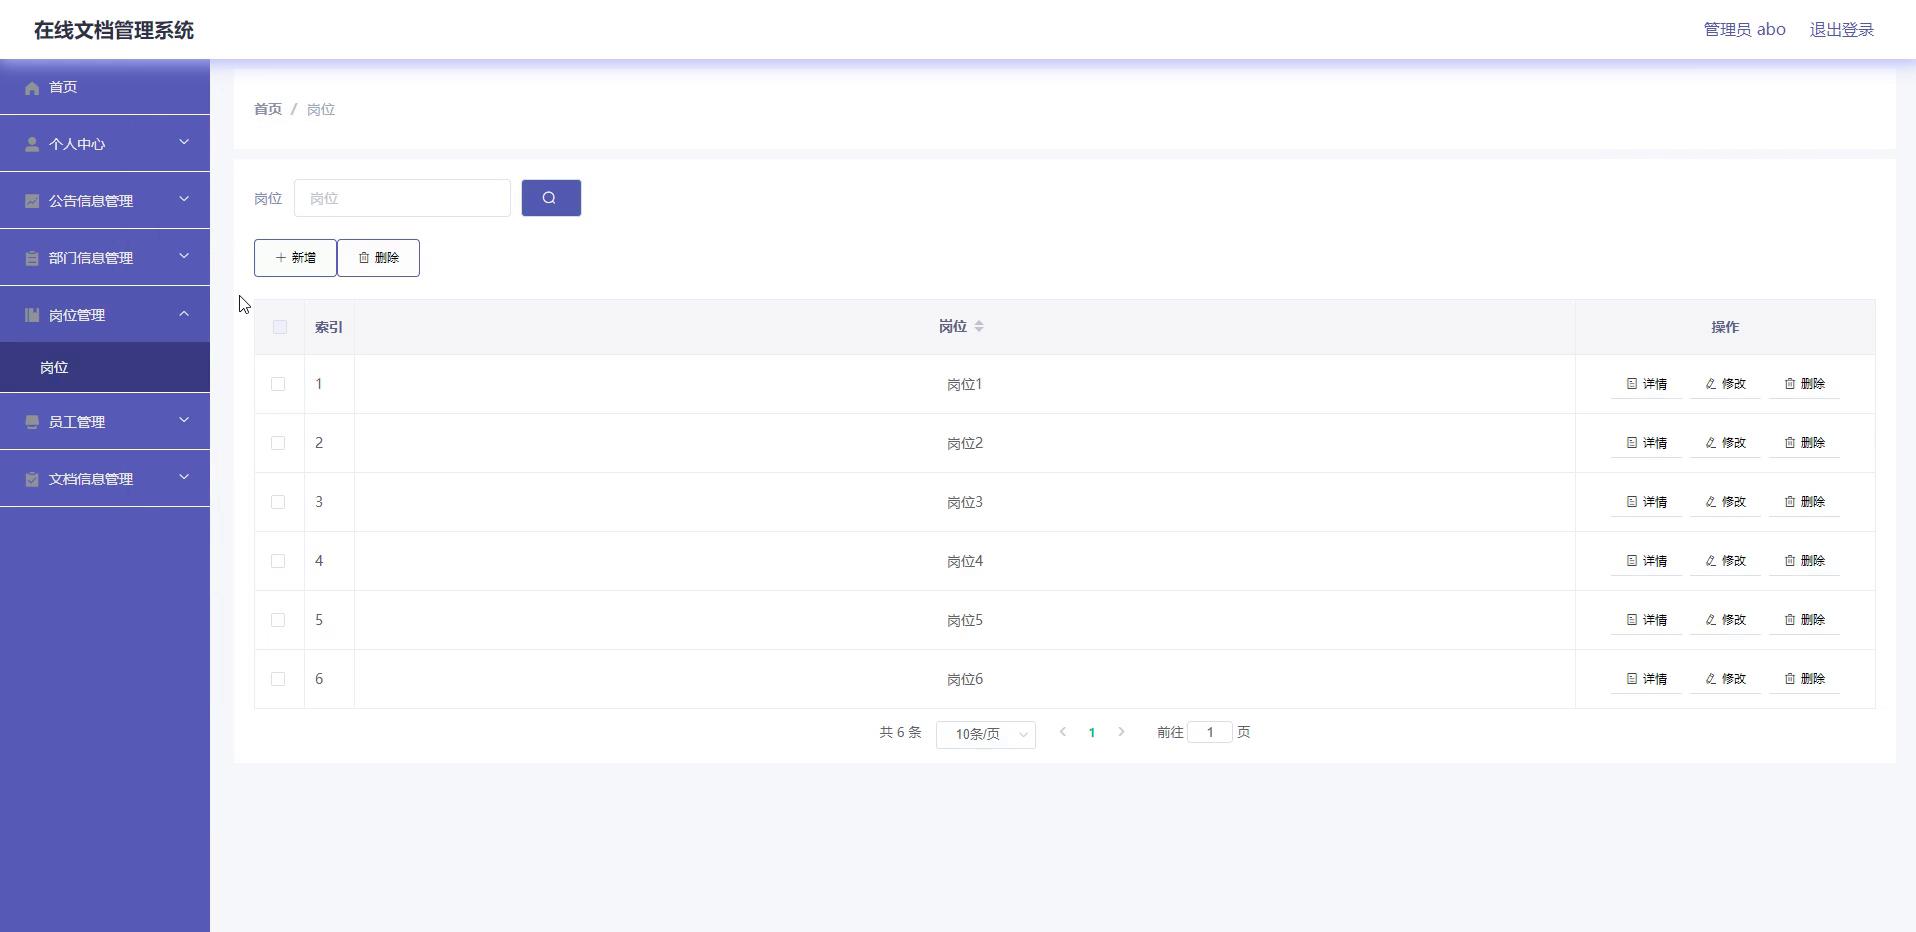Screen dimensions: 1916x932
Task: Click the 文档信息管理 clipboard icon
Action: 32,480
